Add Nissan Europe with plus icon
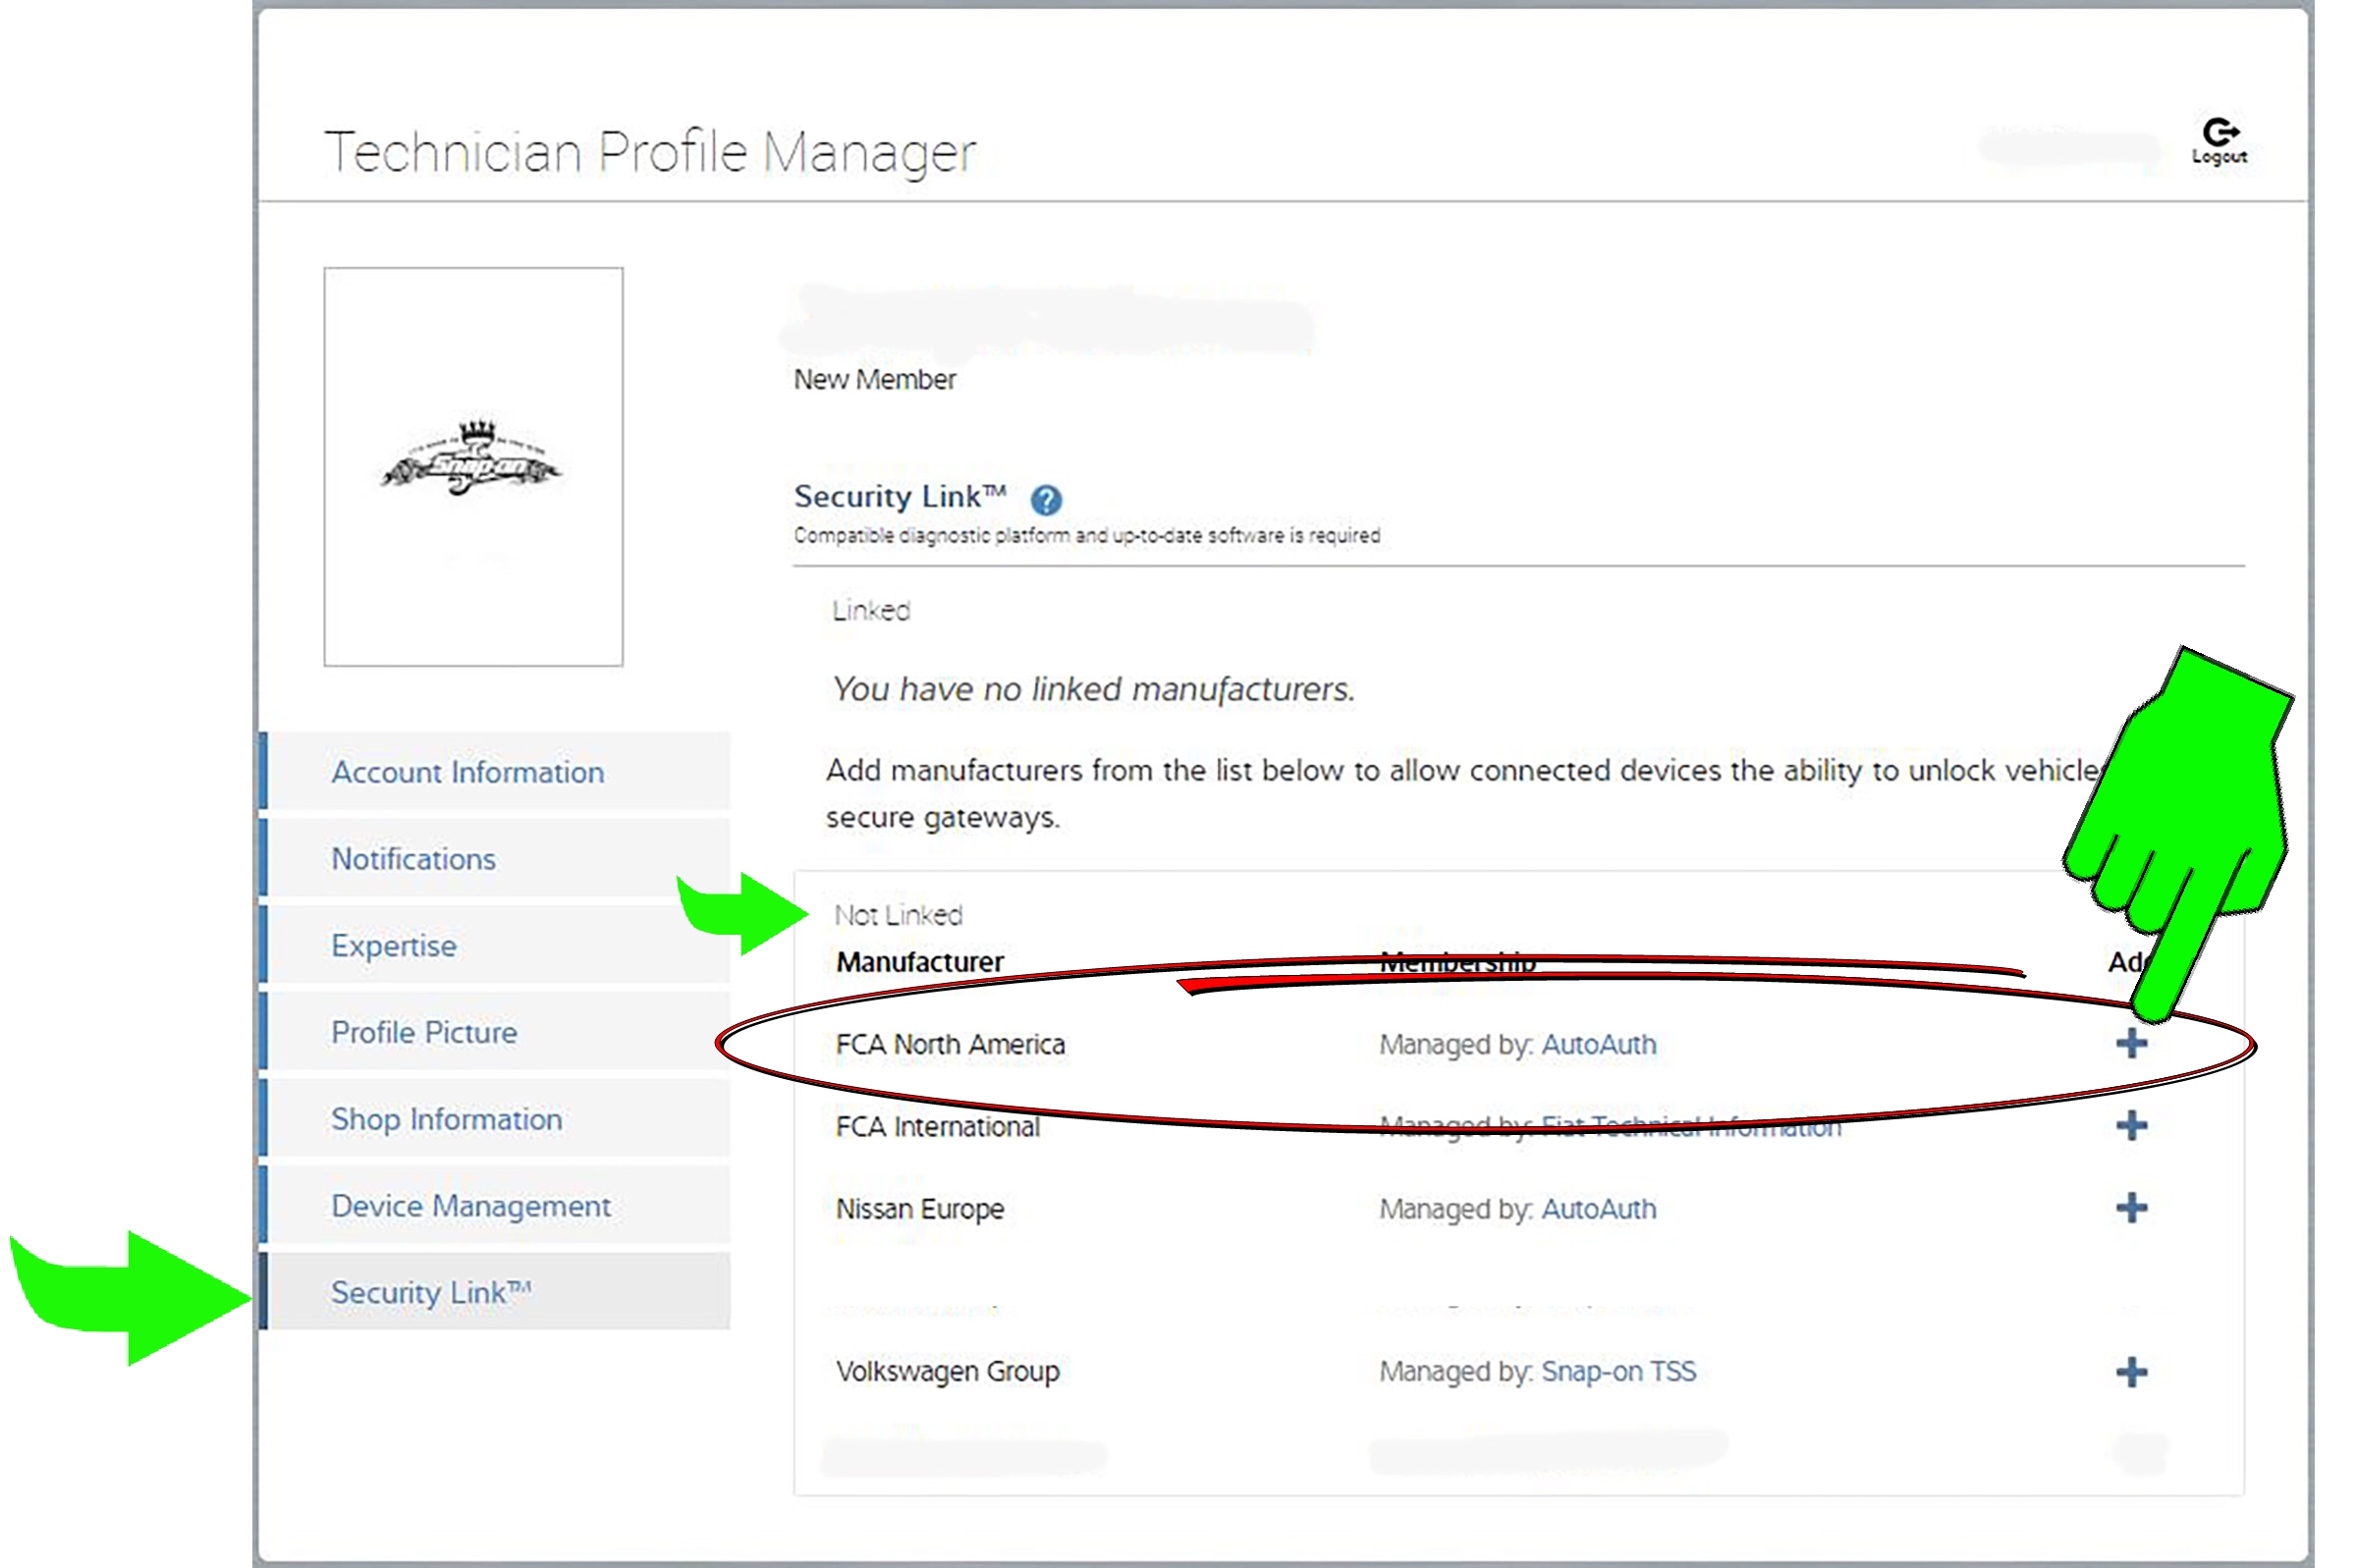 [x=2130, y=1208]
